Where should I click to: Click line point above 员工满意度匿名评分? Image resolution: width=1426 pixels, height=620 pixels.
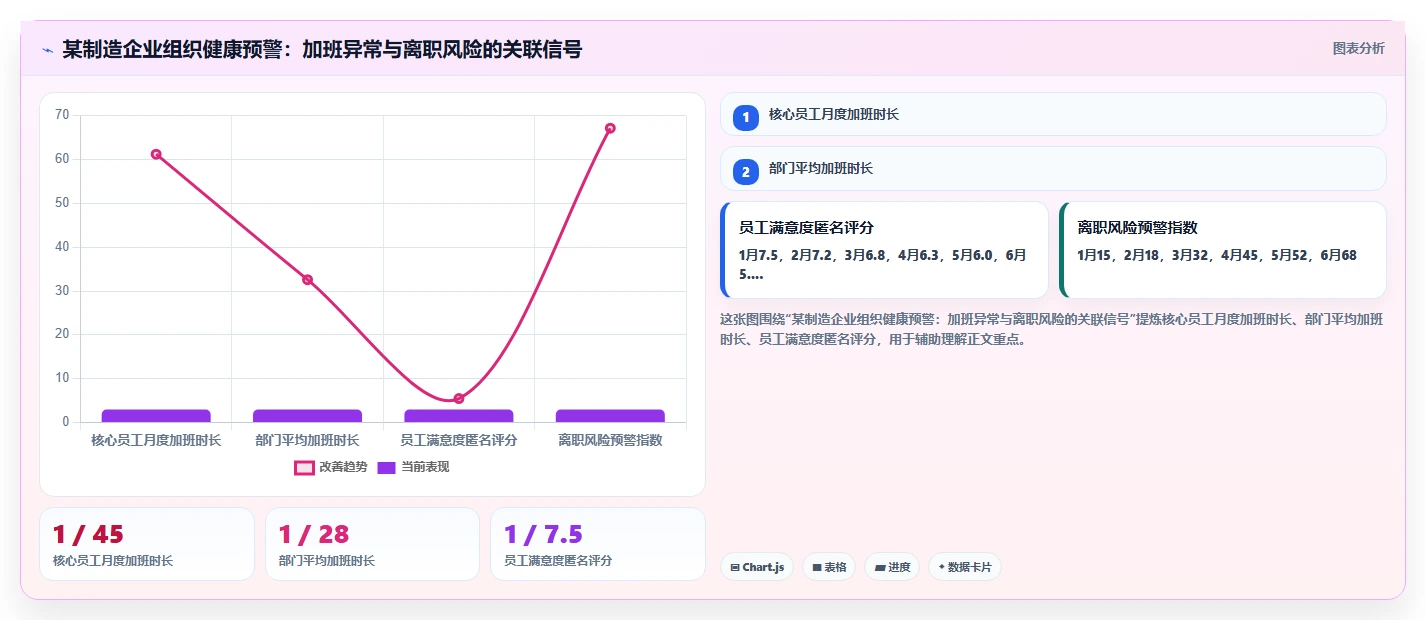coord(459,399)
